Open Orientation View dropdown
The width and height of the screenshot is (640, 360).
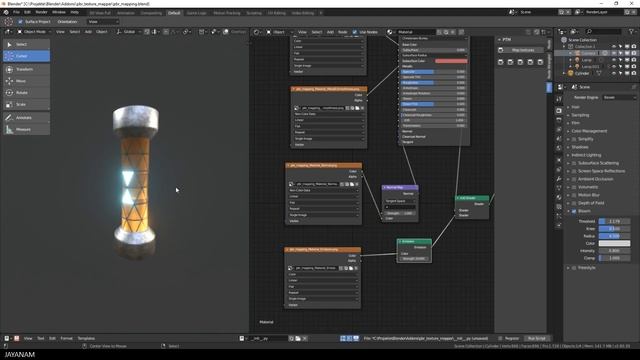(x=102, y=22)
